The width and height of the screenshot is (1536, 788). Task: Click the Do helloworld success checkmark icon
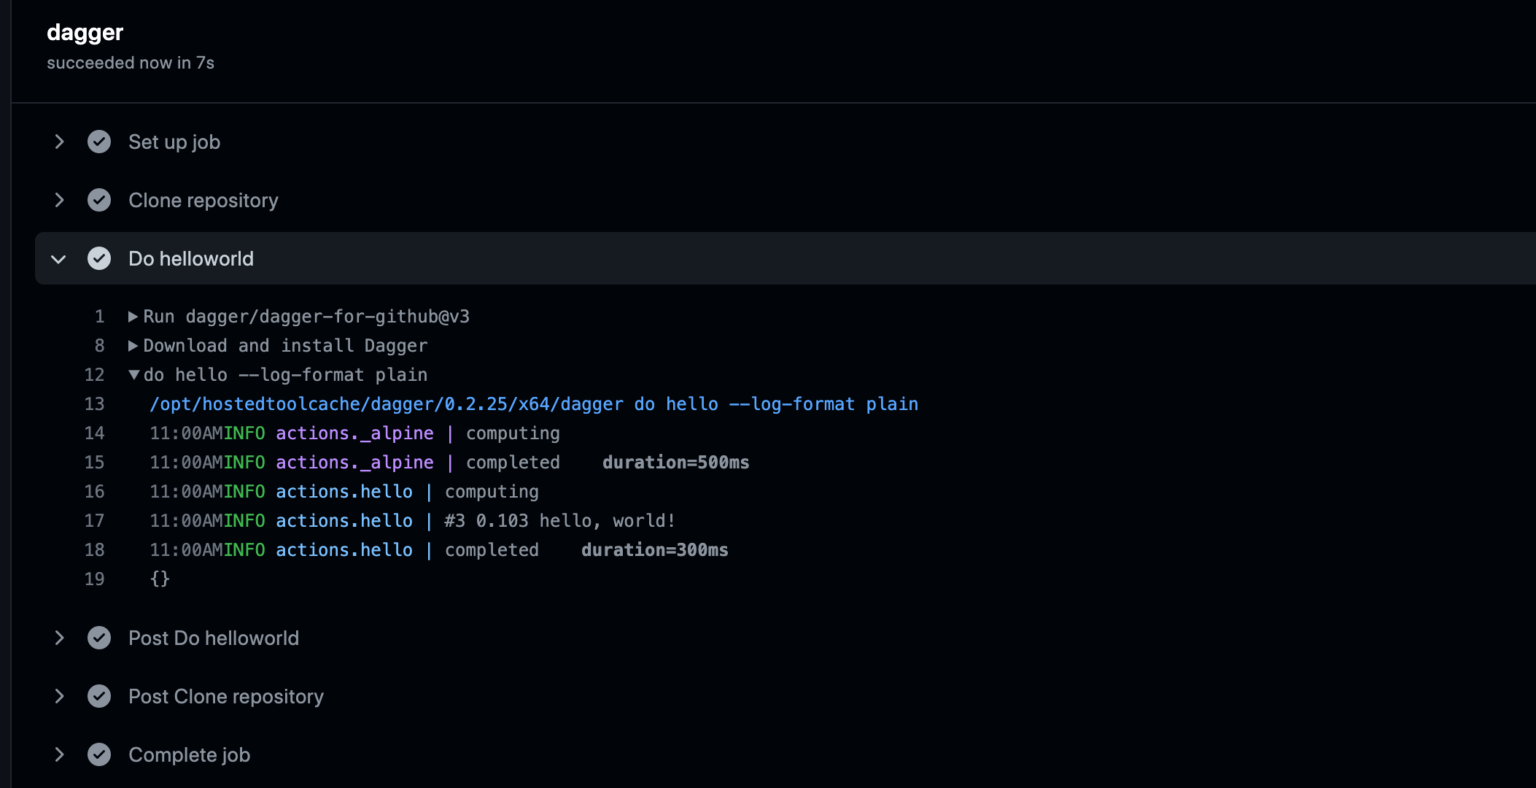99,259
